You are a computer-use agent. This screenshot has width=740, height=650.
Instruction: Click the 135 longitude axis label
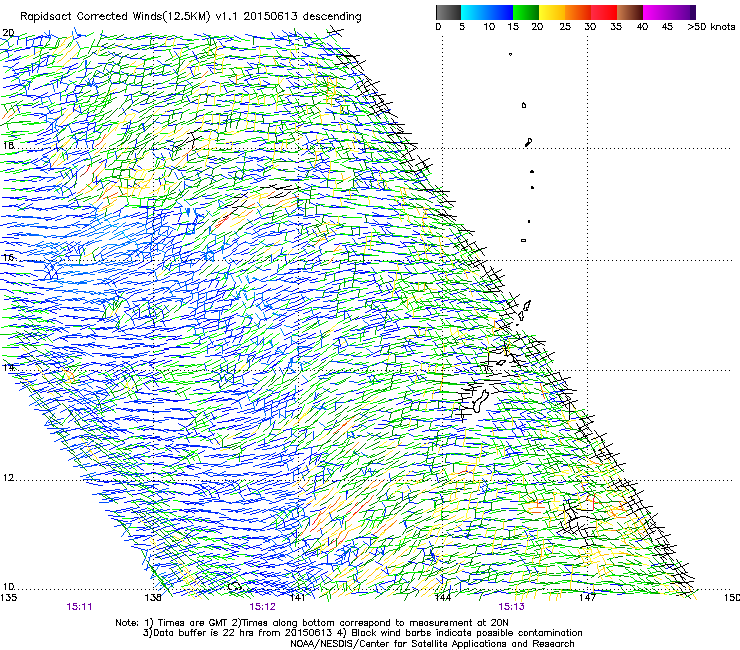(8, 598)
